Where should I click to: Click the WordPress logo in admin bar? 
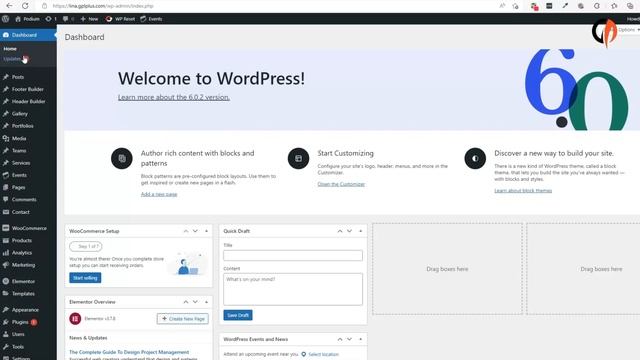pos(5,19)
